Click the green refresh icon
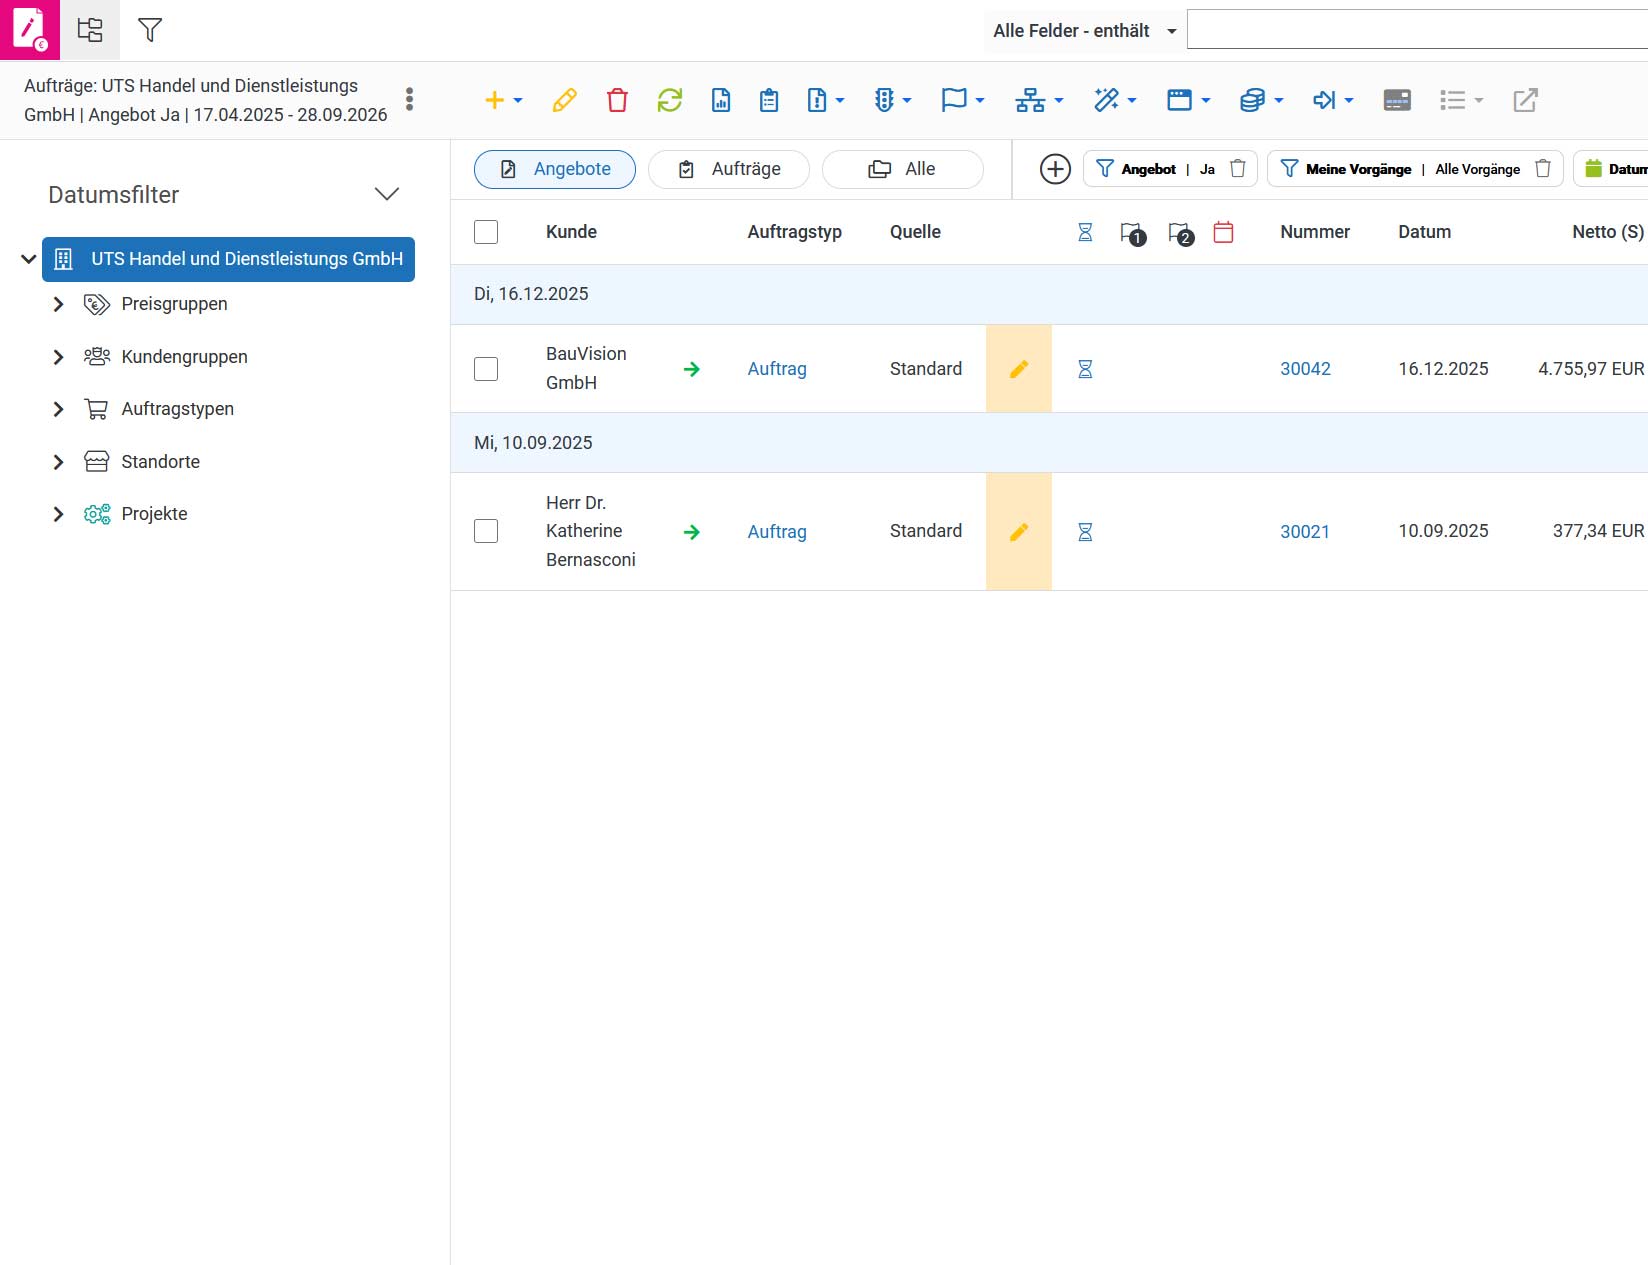This screenshot has width=1648, height=1265. (x=669, y=100)
